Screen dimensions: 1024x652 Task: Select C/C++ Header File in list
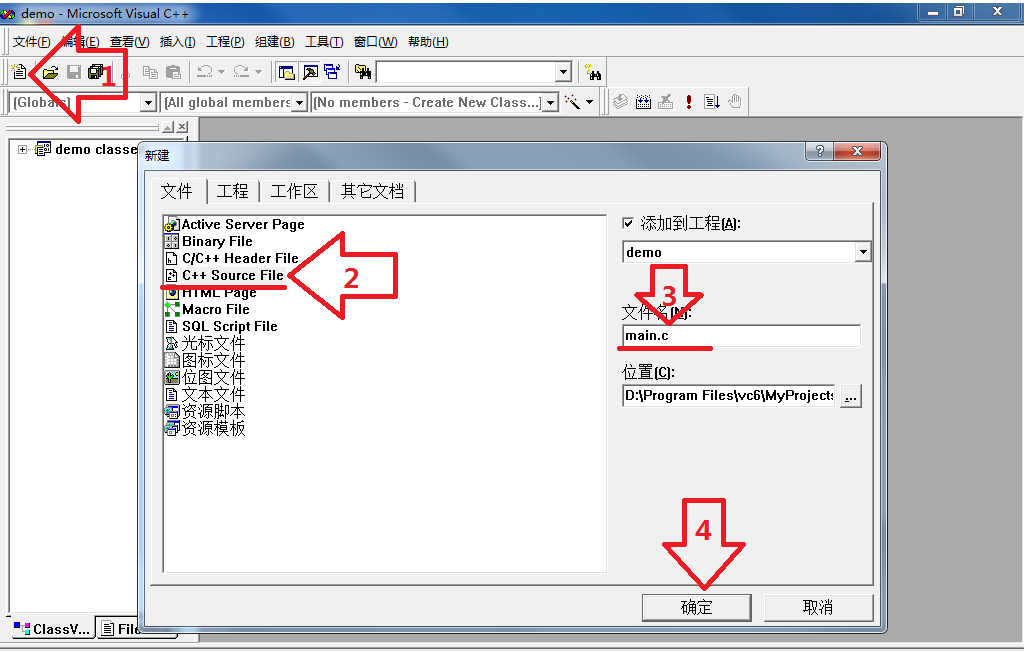pos(239,258)
